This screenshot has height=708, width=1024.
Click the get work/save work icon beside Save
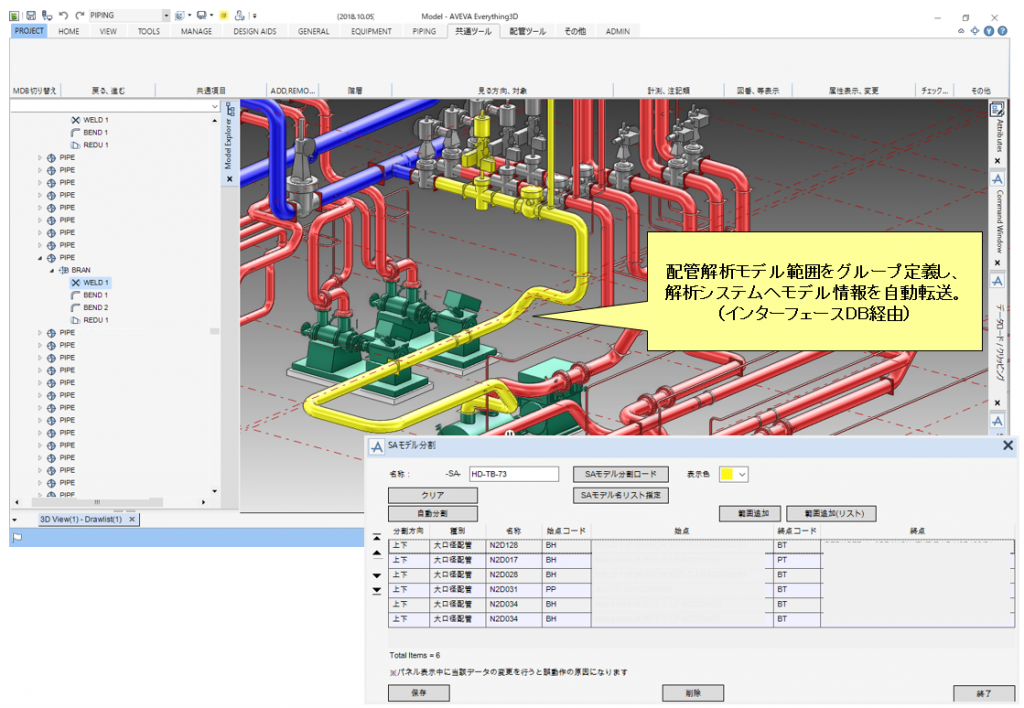47,15
